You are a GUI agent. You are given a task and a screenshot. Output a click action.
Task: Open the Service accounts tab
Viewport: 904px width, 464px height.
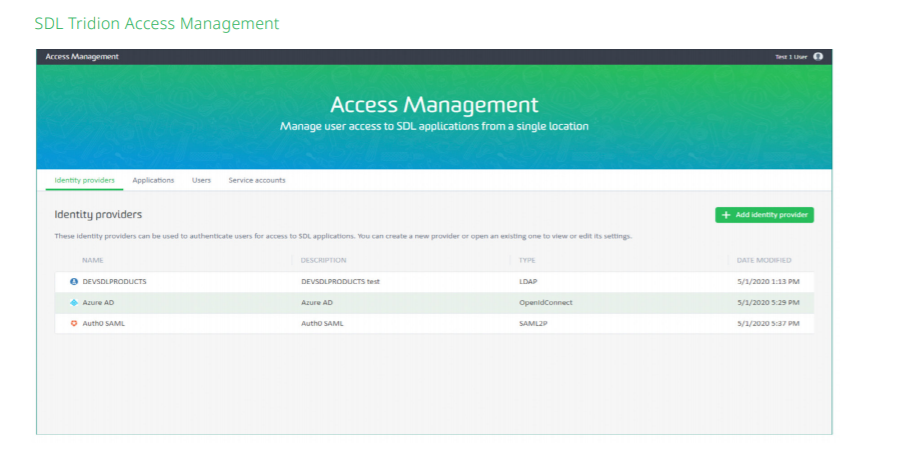257,180
